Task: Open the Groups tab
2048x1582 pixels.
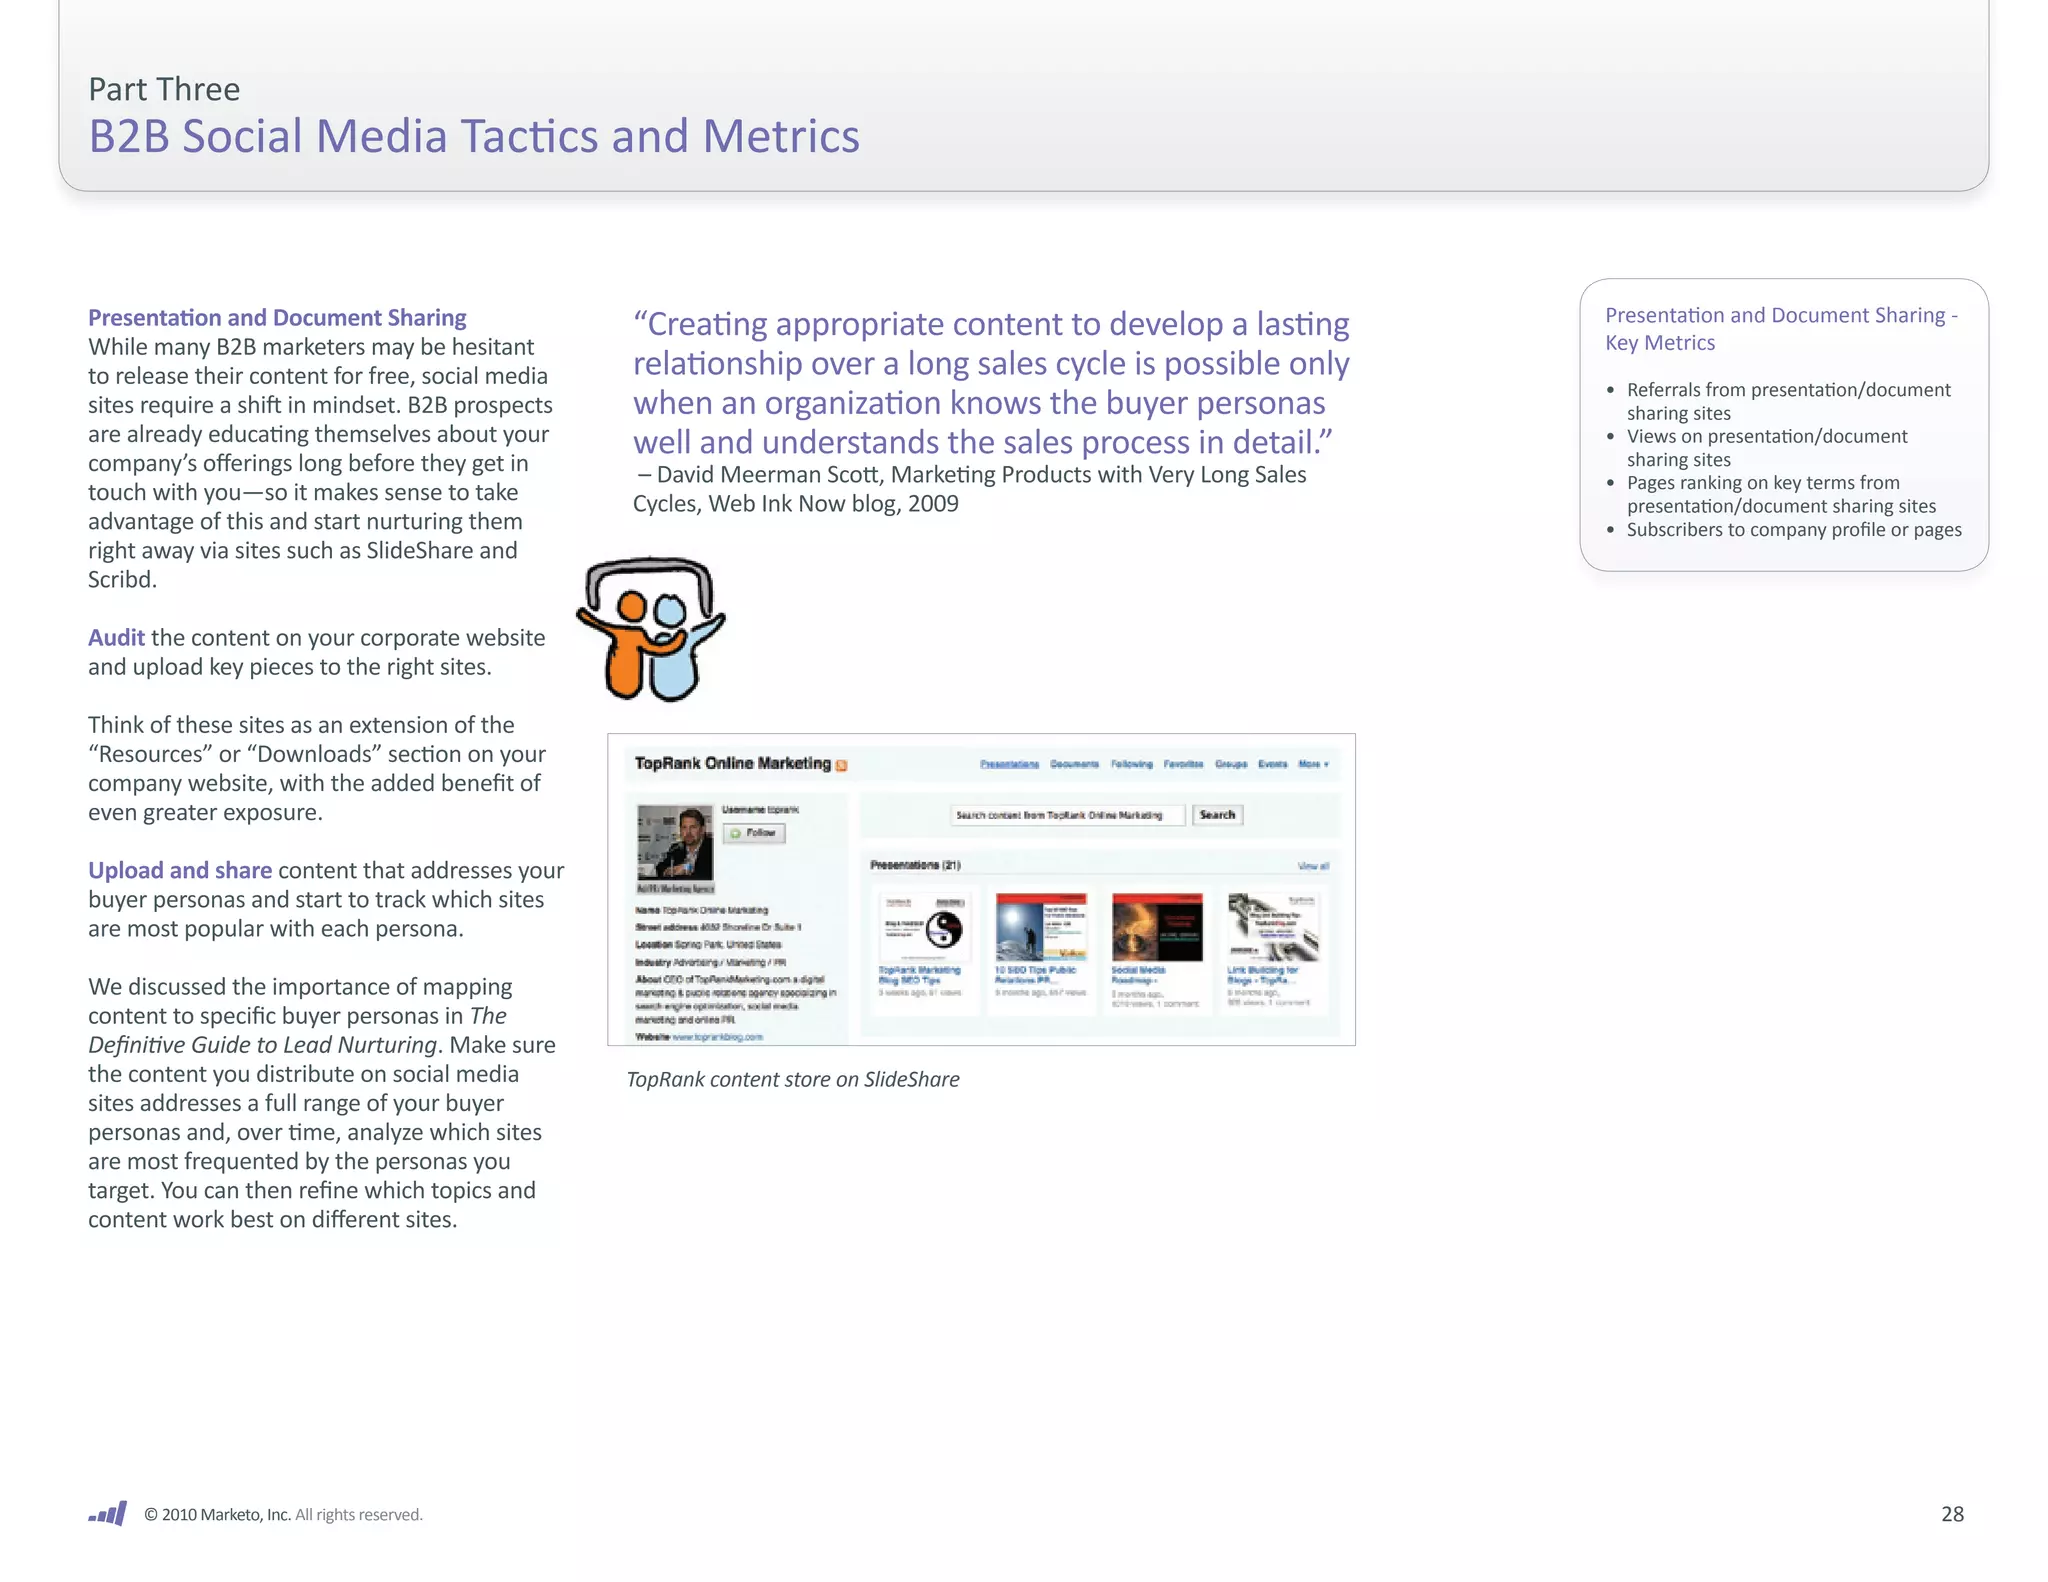Action: coord(1231,764)
